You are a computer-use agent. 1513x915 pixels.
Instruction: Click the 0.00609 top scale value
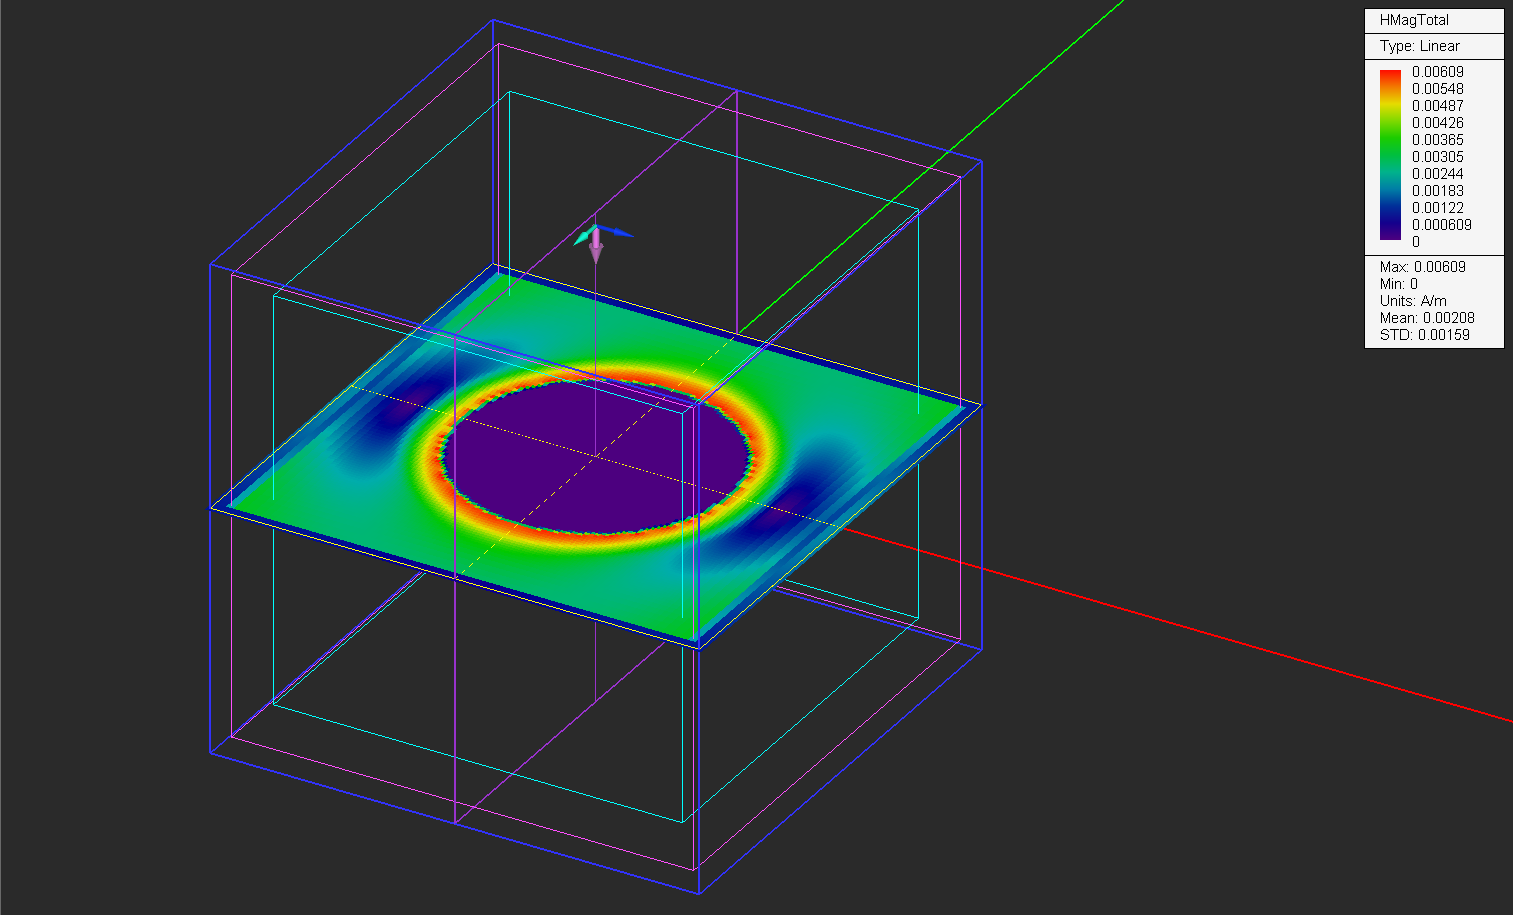click(1437, 72)
